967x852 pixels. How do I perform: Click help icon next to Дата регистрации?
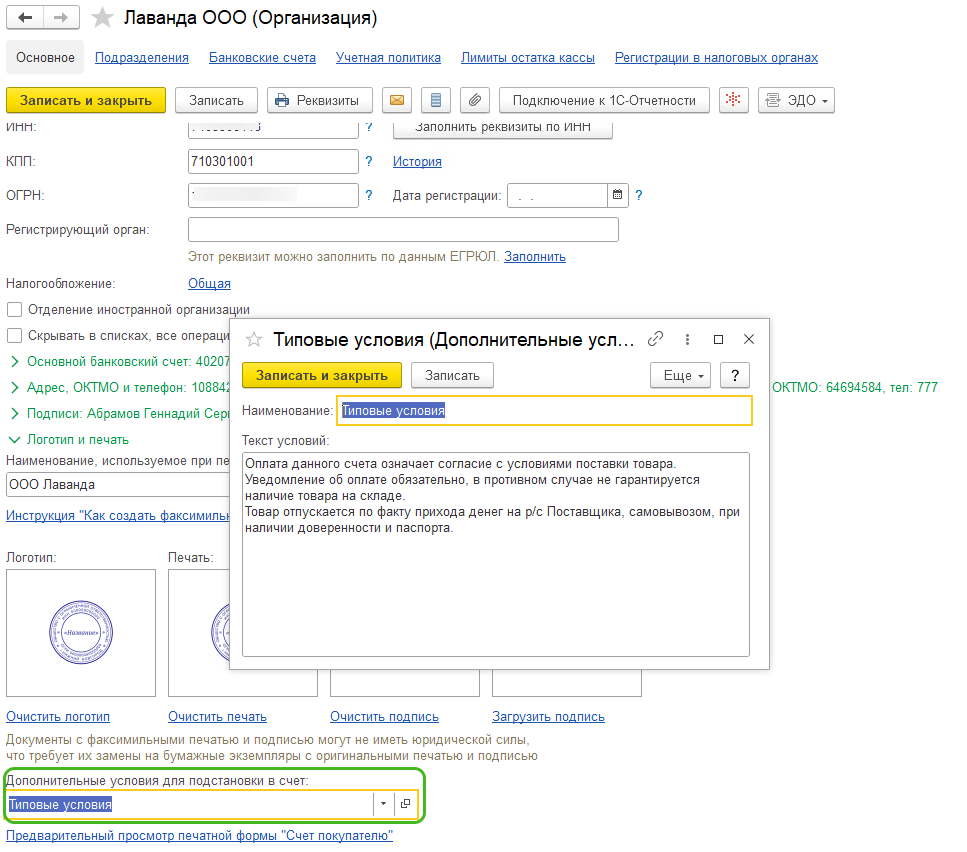639,195
